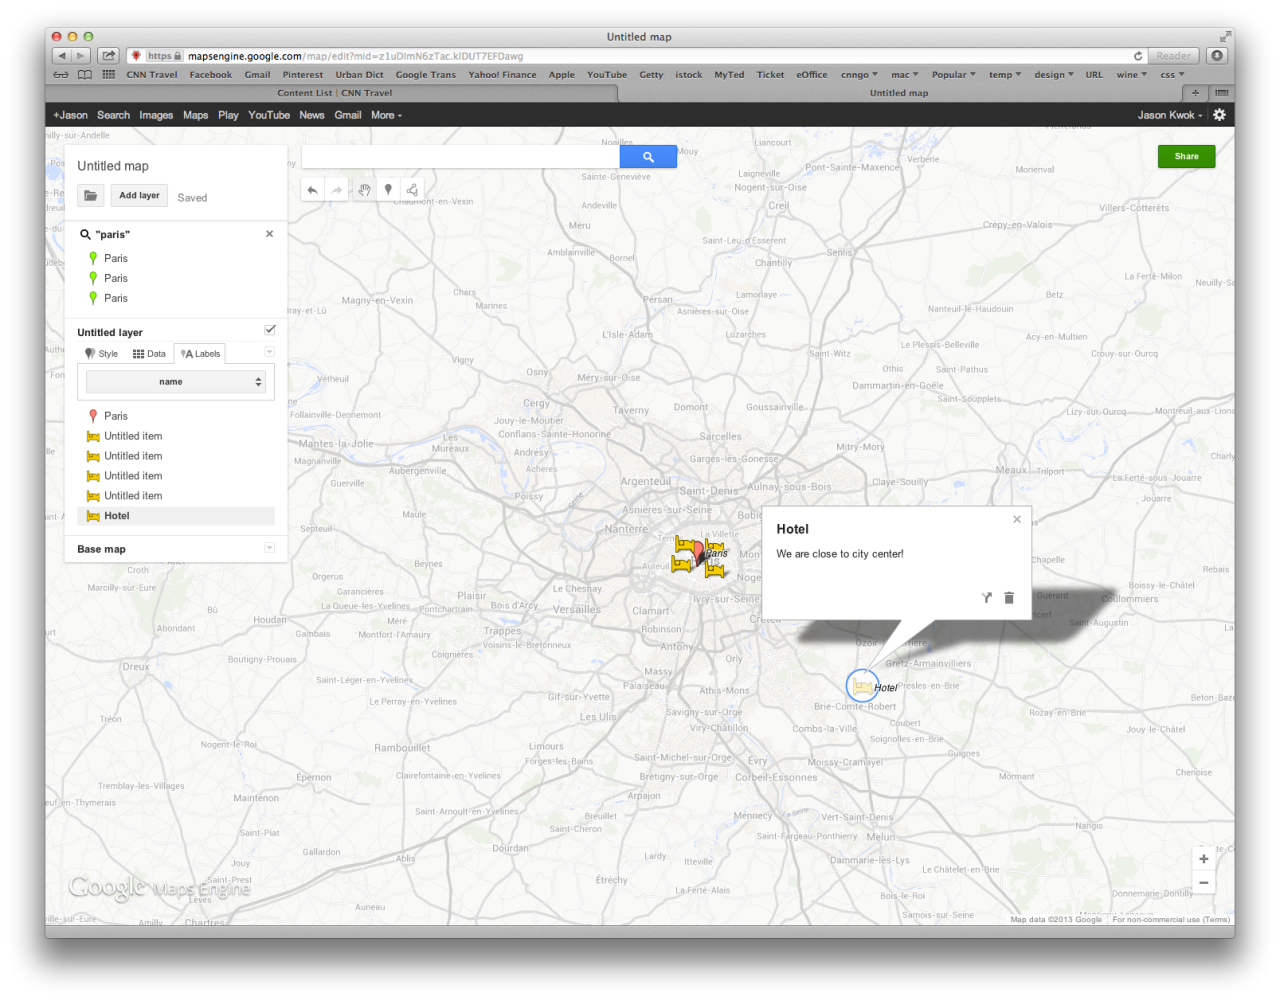Viewport: 1280px width, 1001px height.
Task: Delete the Hotel marker with trash icon
Action: point(1009,598)
